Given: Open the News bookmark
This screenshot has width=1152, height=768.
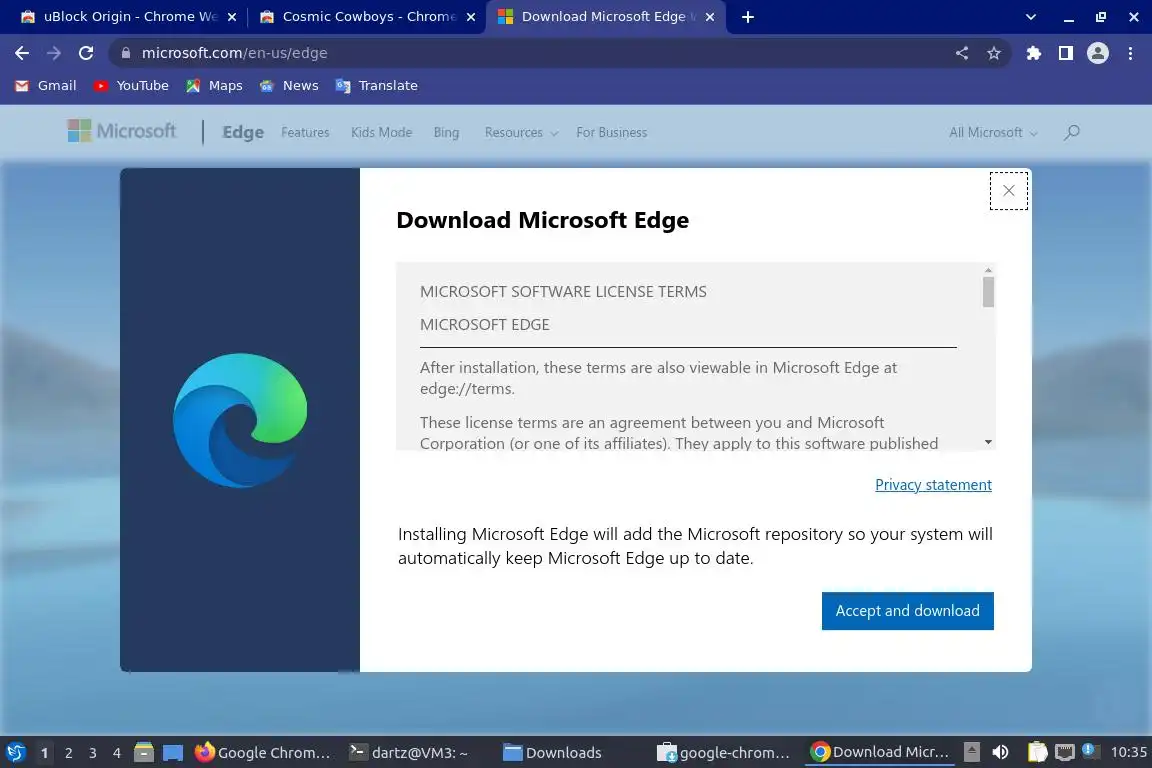Looking at the screenshot, I should (289, 85).
